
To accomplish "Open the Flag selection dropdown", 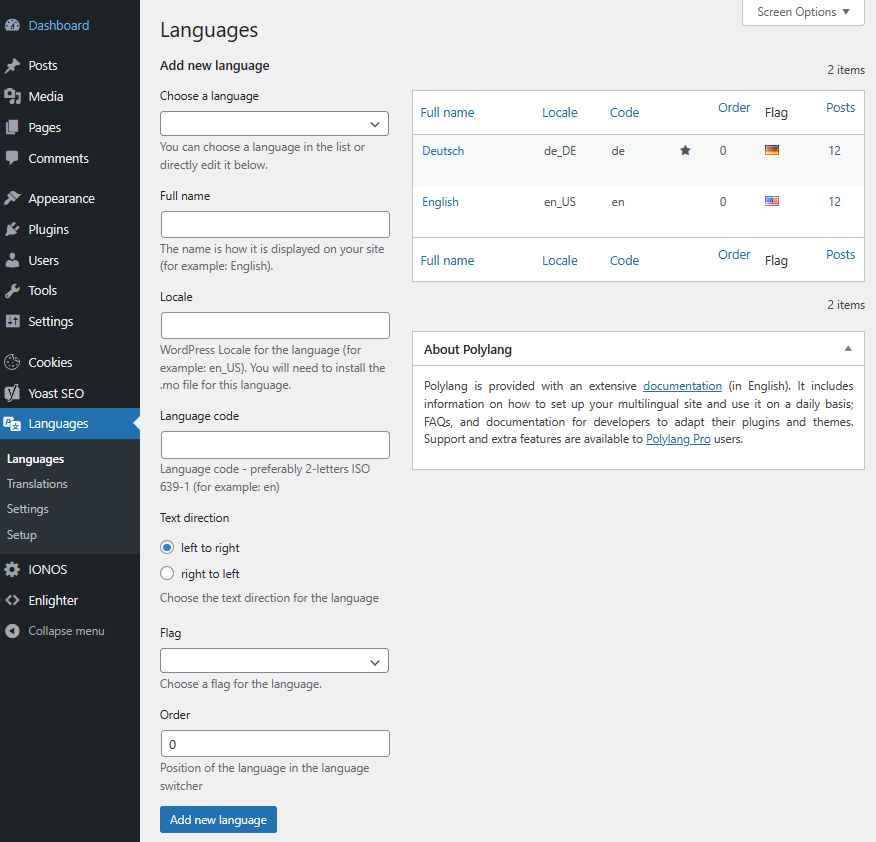I will click(x=274, y=661).
